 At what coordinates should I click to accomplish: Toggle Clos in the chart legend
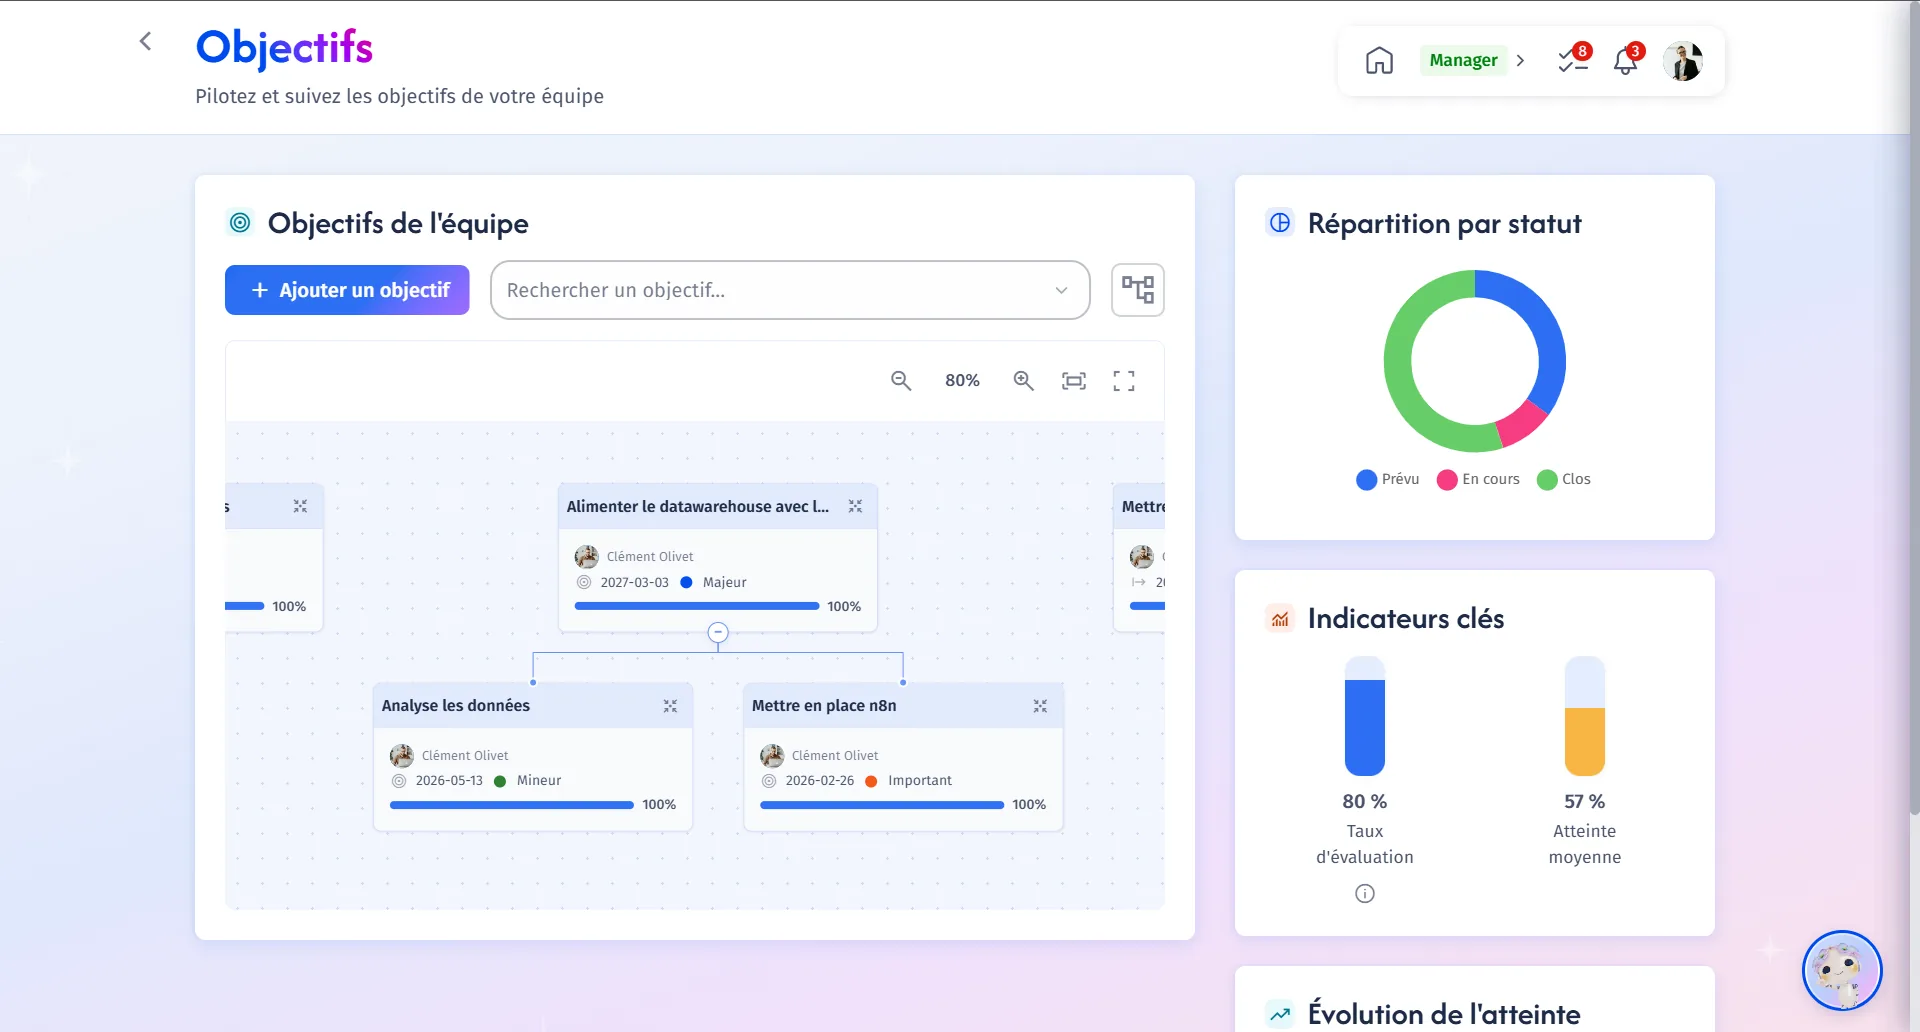tap(1564, 479)
